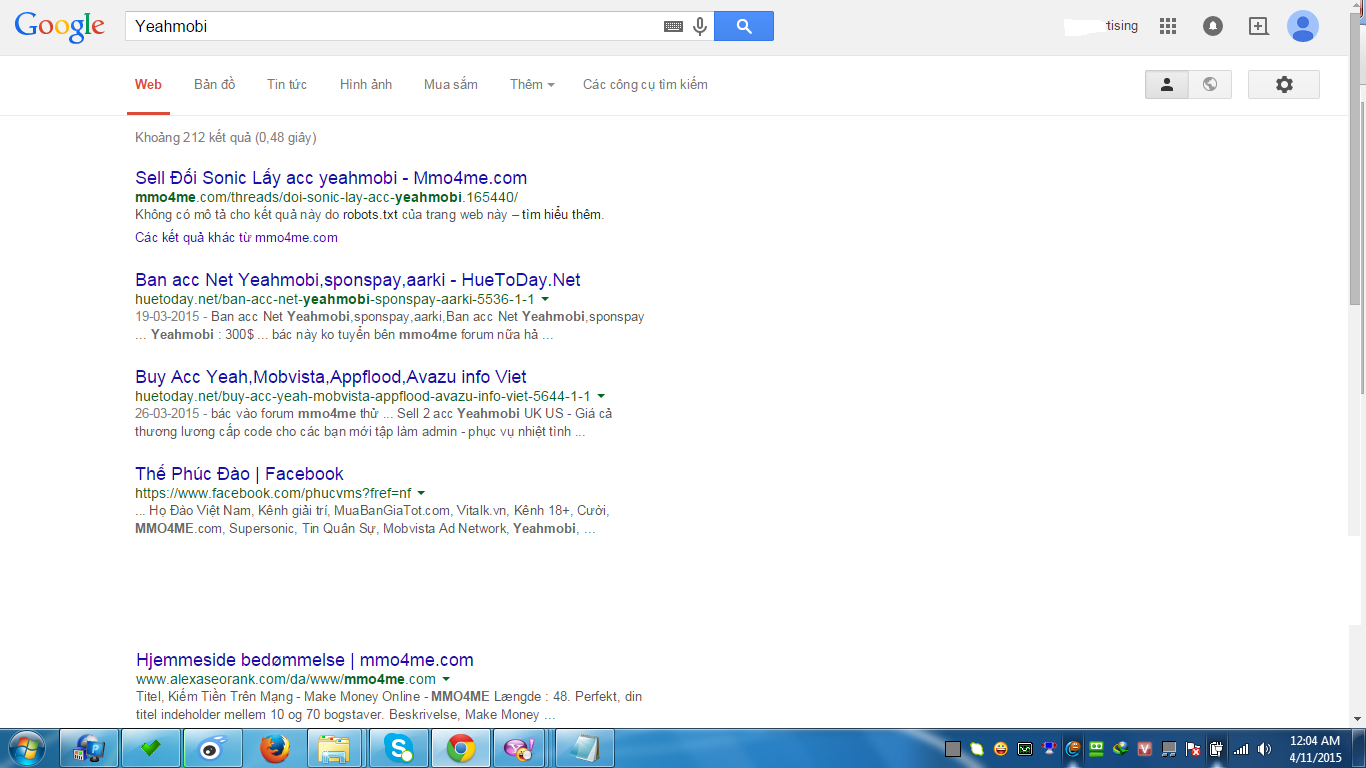The height and width of the screenshot is (768, 1366).
Task: Open the Google account avatar
Action: click(x=1303, y=27)
